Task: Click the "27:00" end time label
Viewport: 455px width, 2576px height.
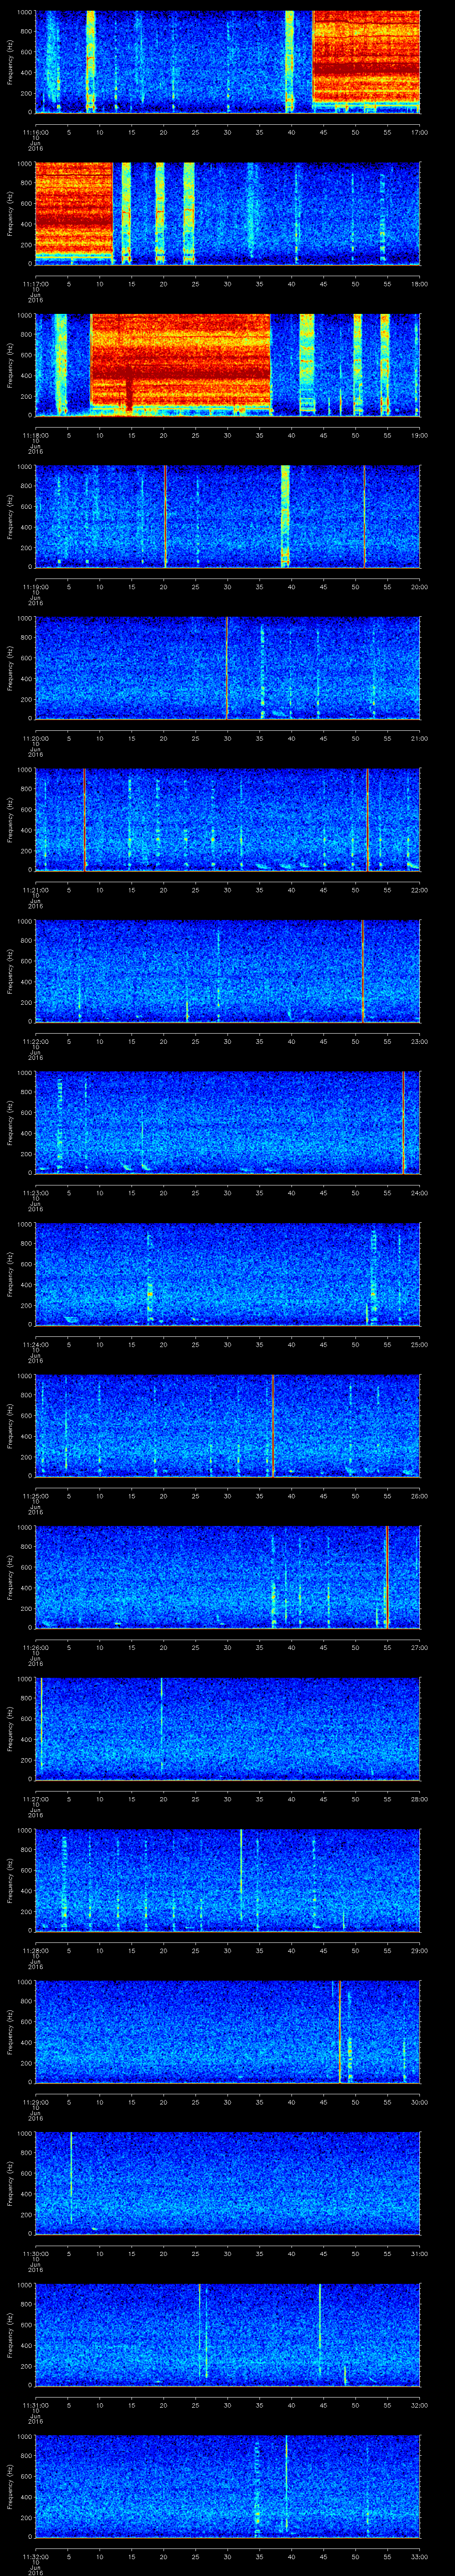Action: point(419,1647)
